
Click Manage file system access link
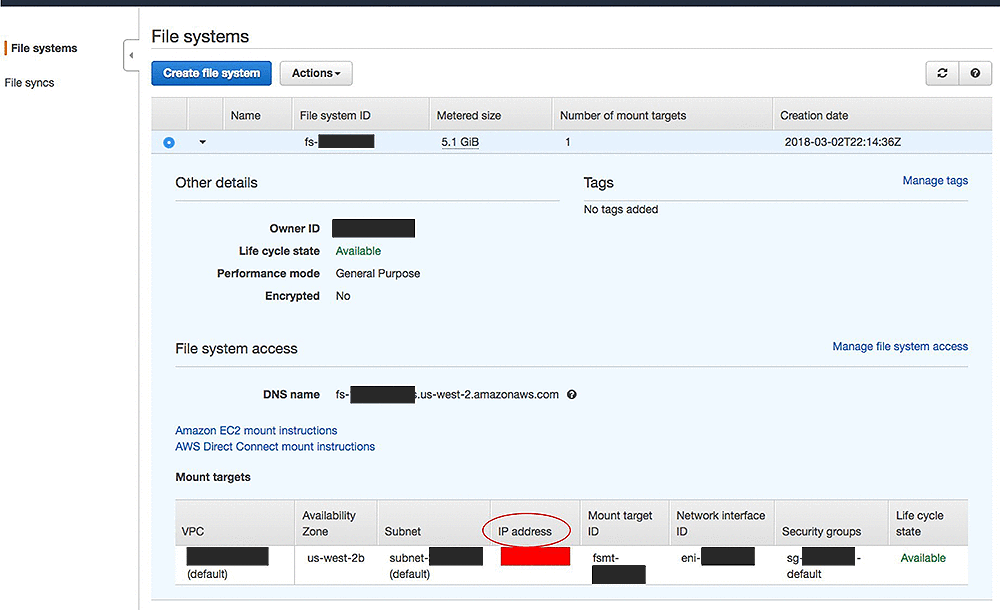pyautogui.click(x=900, y=346)
